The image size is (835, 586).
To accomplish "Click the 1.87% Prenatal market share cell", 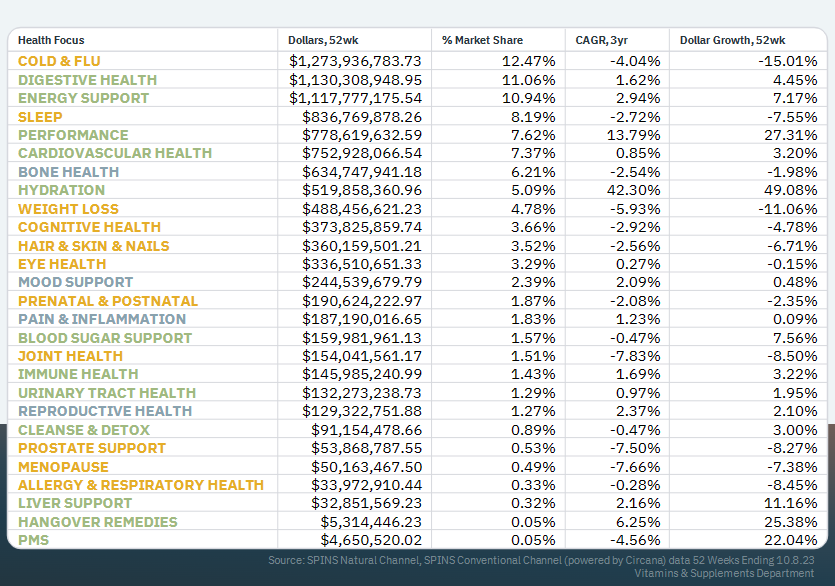I will coord(533,301).
